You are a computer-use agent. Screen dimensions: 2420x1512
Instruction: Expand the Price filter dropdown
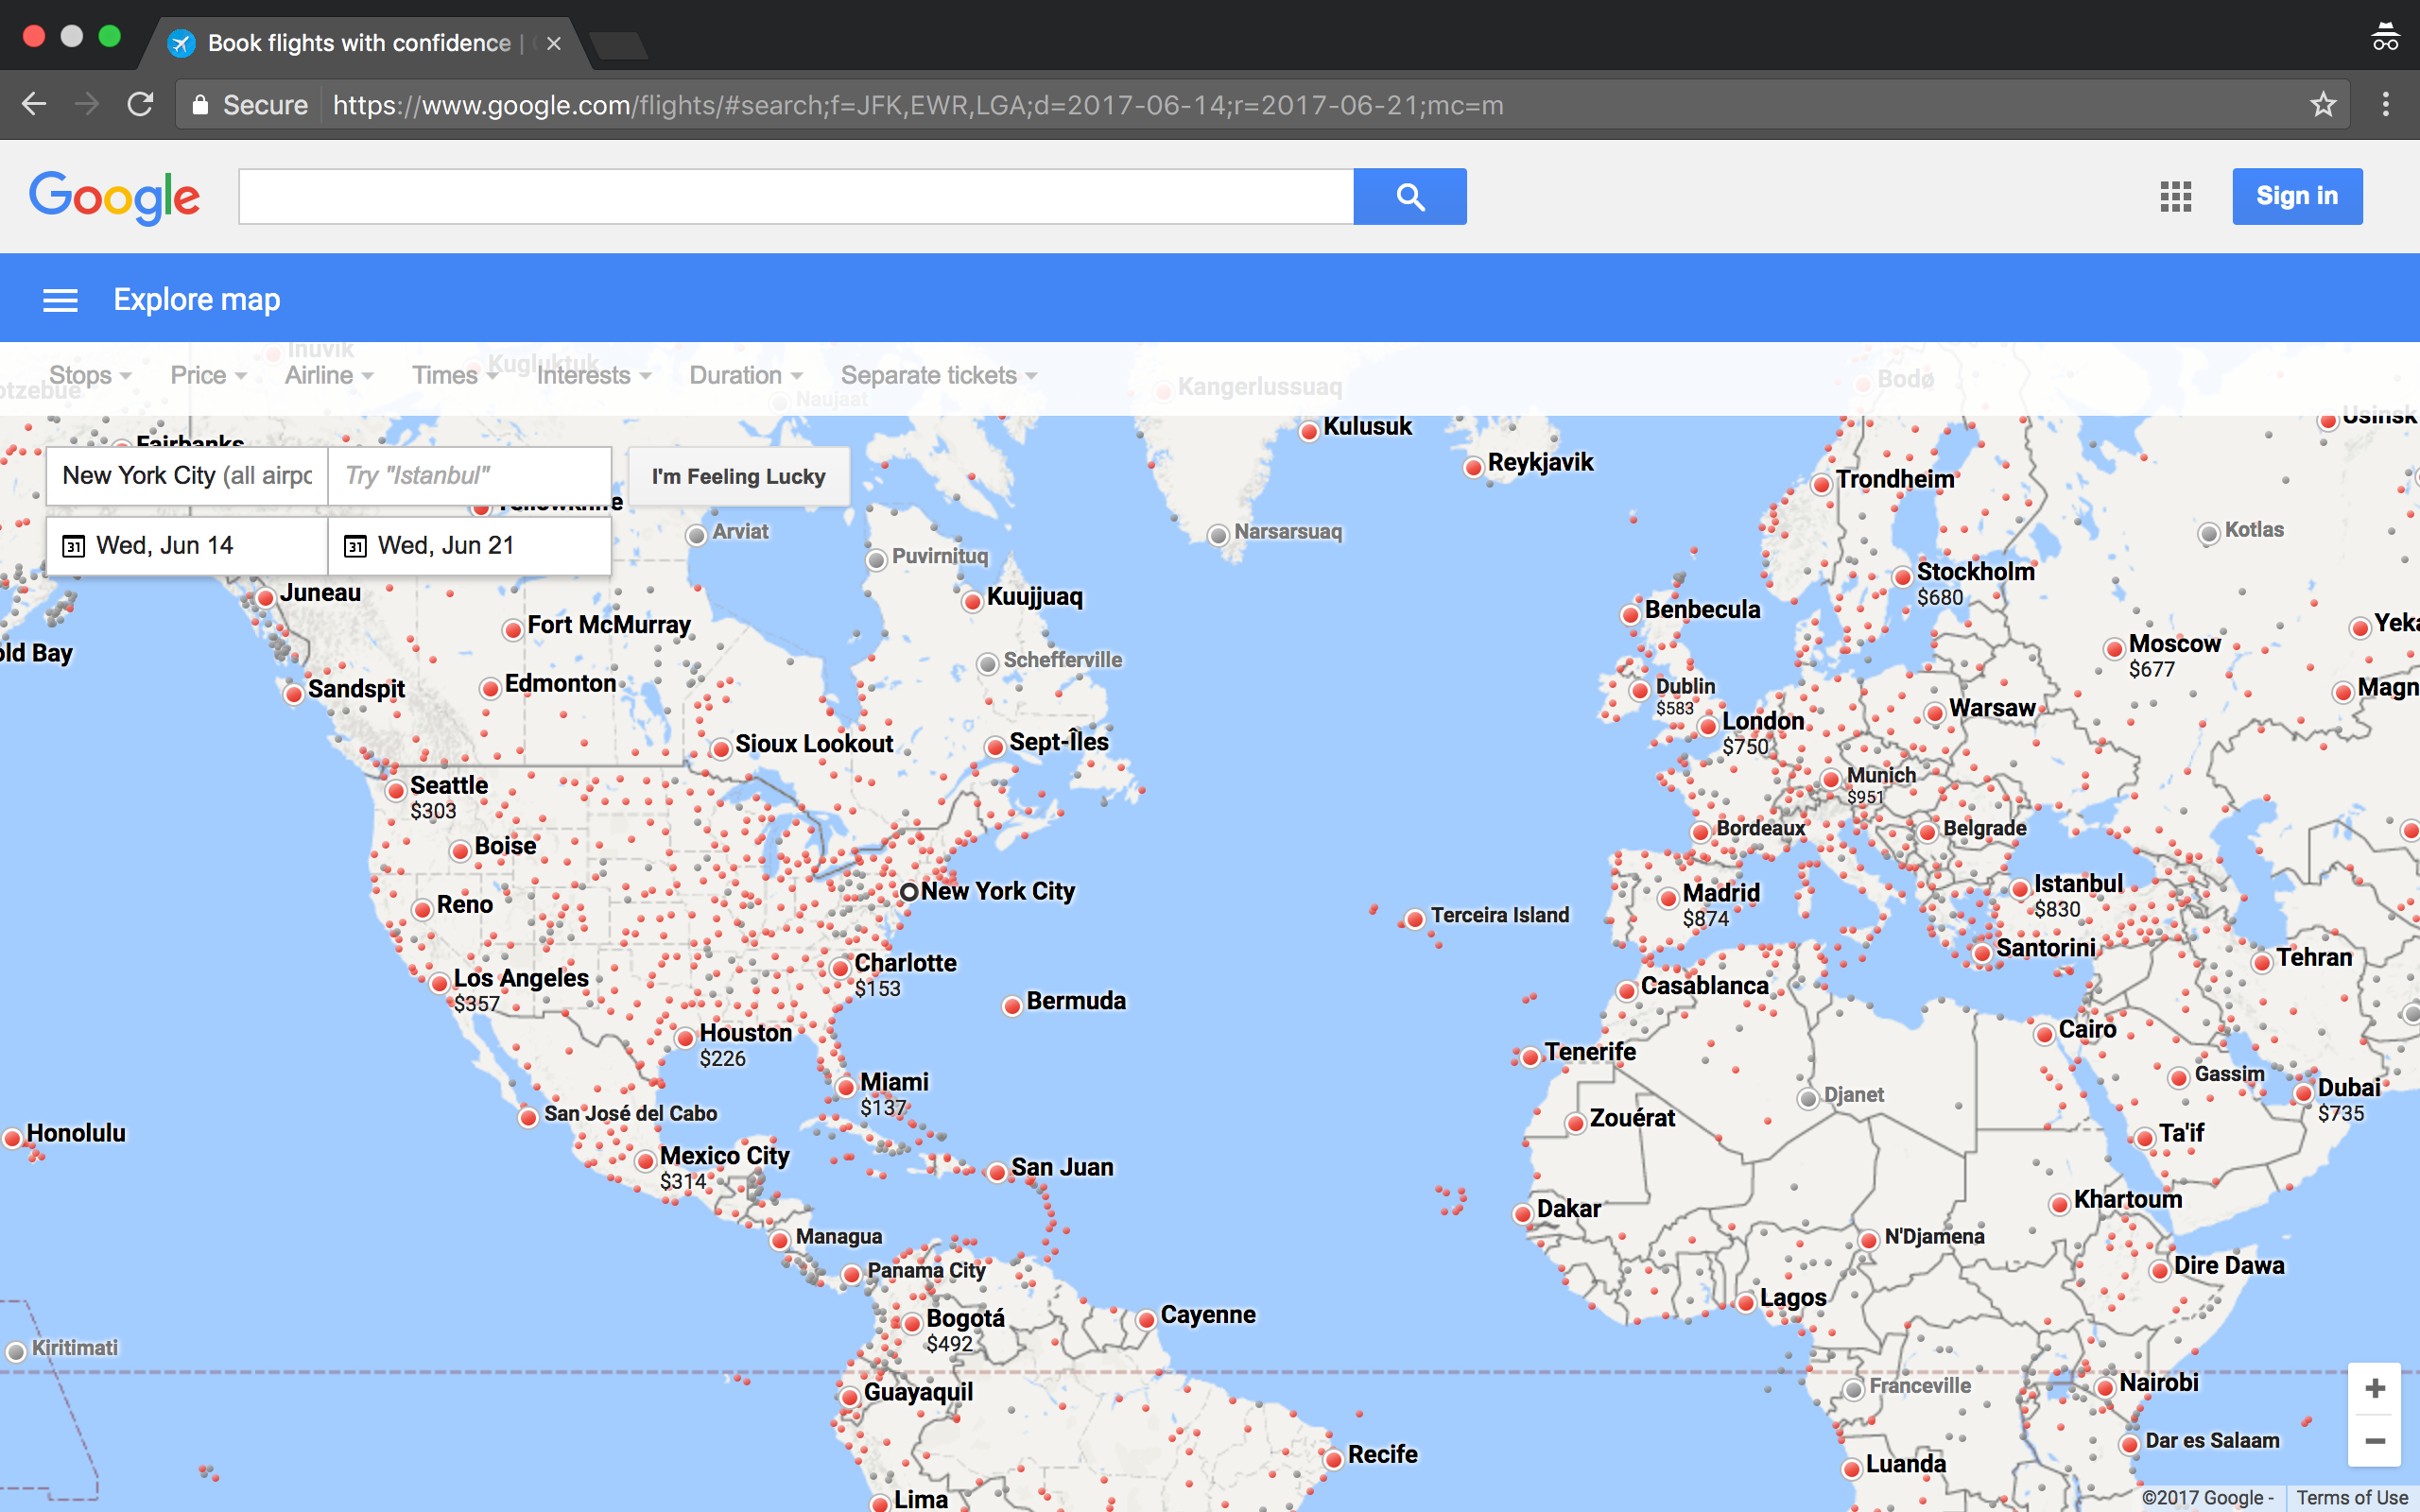[x=208, y=375]
